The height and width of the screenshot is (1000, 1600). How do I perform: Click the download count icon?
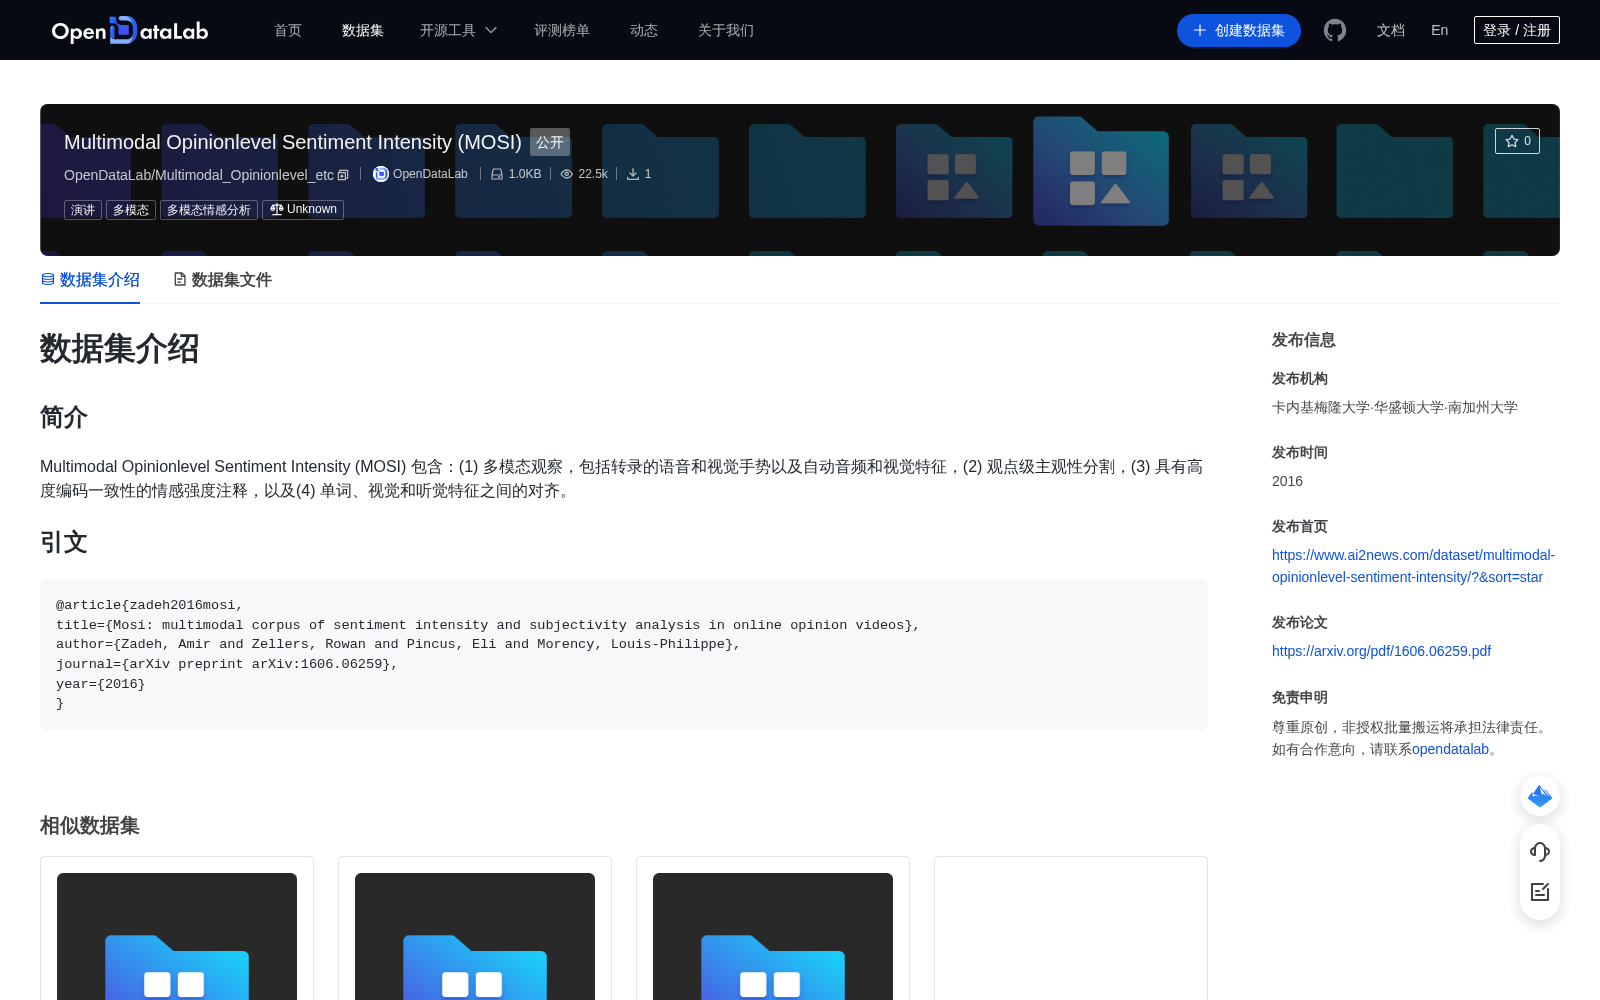(633, 174)
